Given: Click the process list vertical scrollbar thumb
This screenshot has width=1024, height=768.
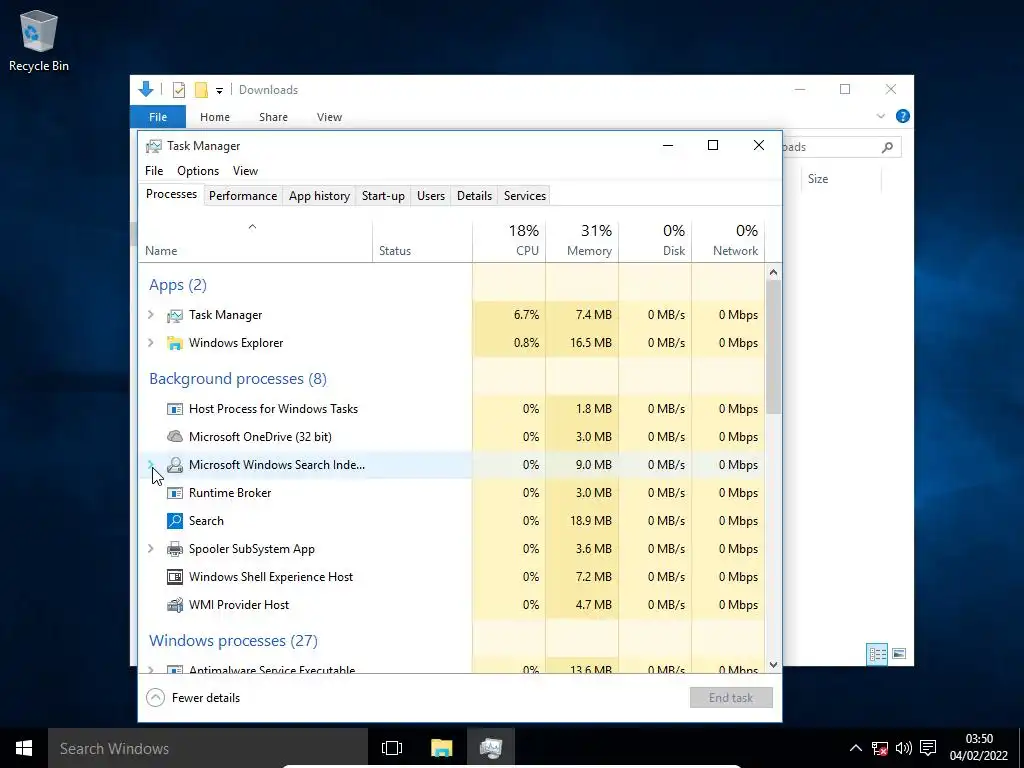Looking at the screenshot, I should click(773, 347).
